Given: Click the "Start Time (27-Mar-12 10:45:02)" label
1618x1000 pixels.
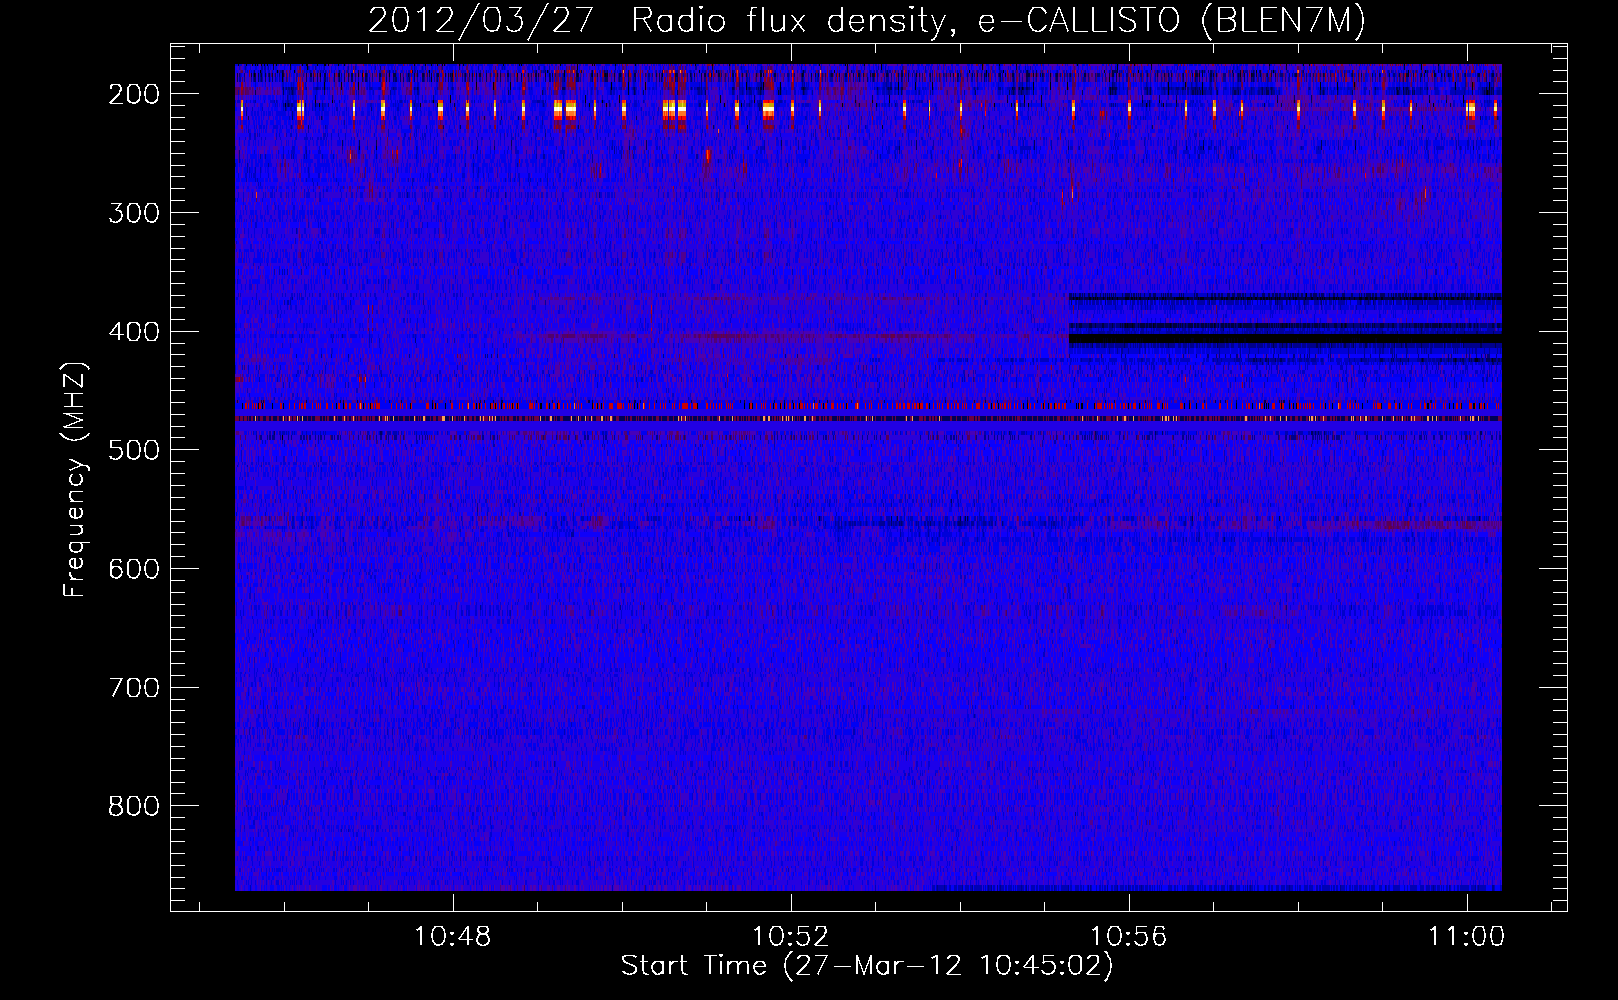Looking at the screenshot, I should click(x=867, y=966).
